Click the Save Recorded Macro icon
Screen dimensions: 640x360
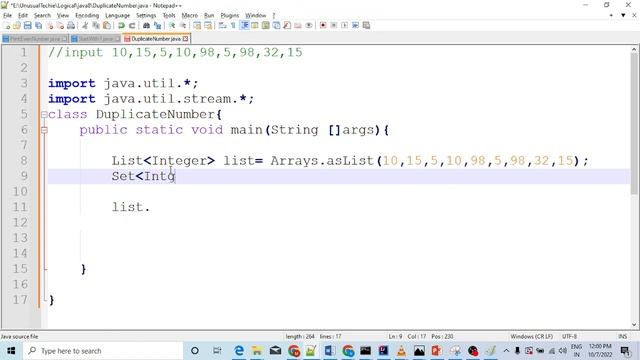click(366, 26)
